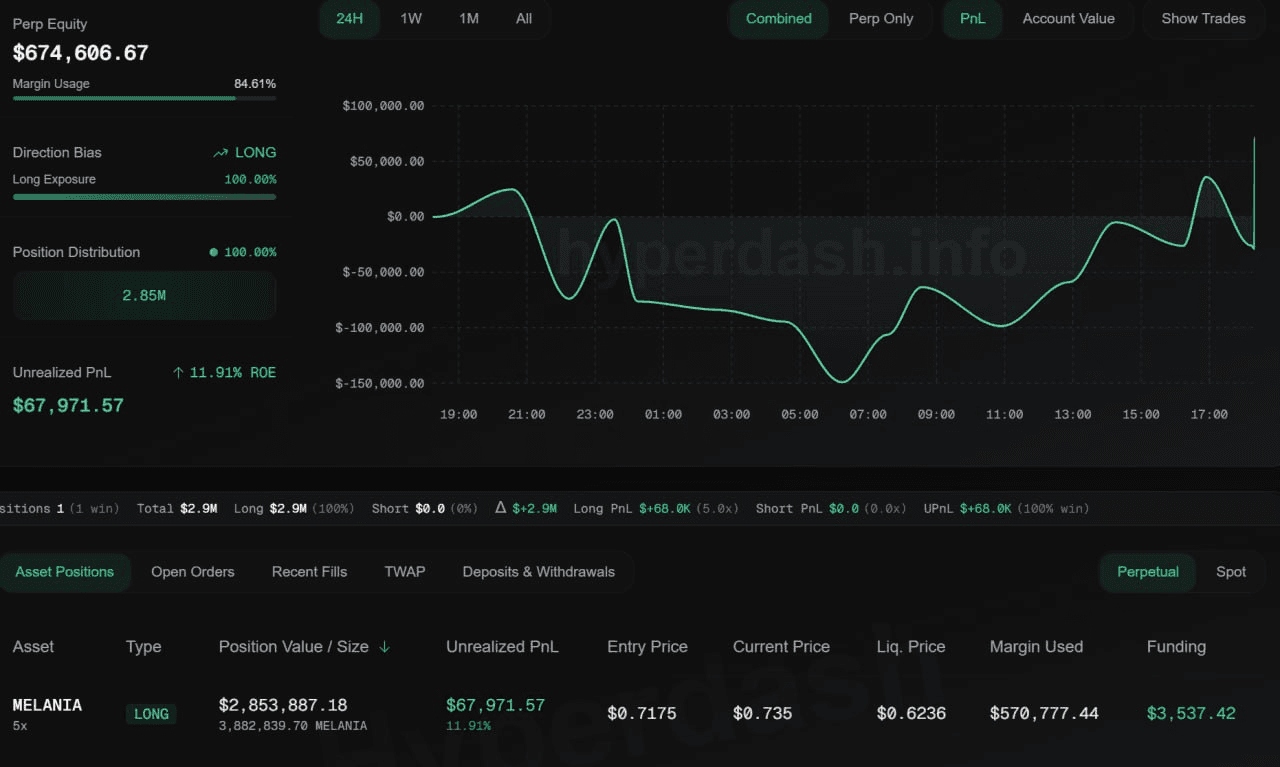Click the $-150,000.00 axis label
The width and height of the screenshot is (1280, 767).
[x=380, y=384]
